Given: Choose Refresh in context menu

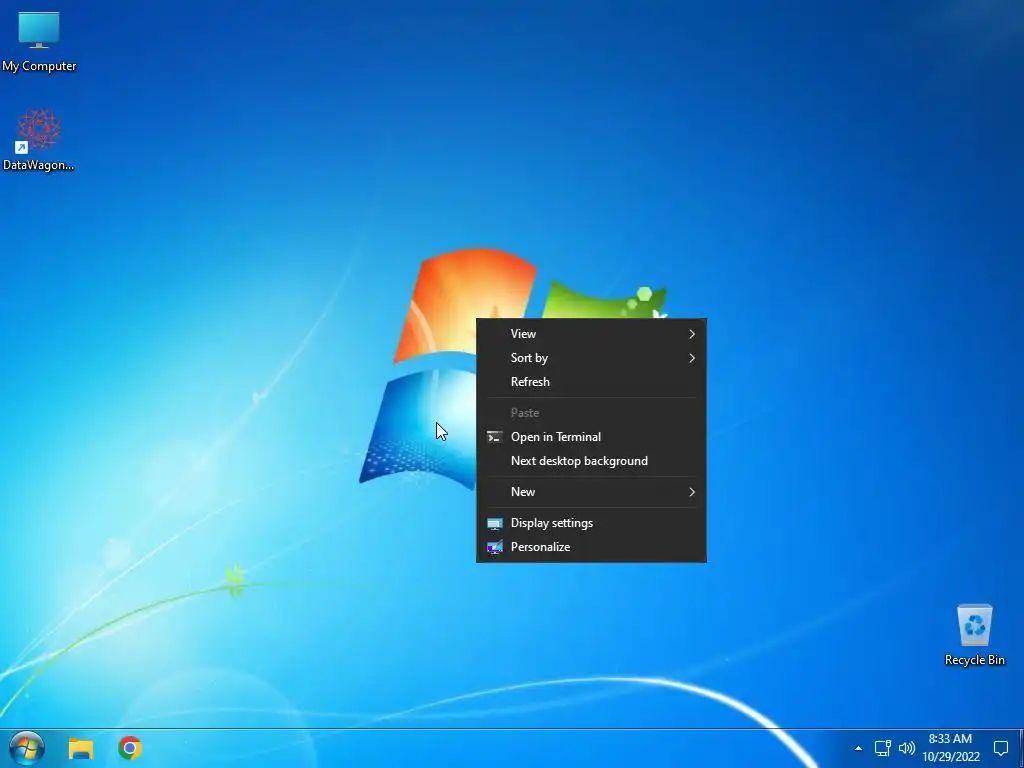Looking at the screenshot, I should pyautogui.click(x=591, y=382).
